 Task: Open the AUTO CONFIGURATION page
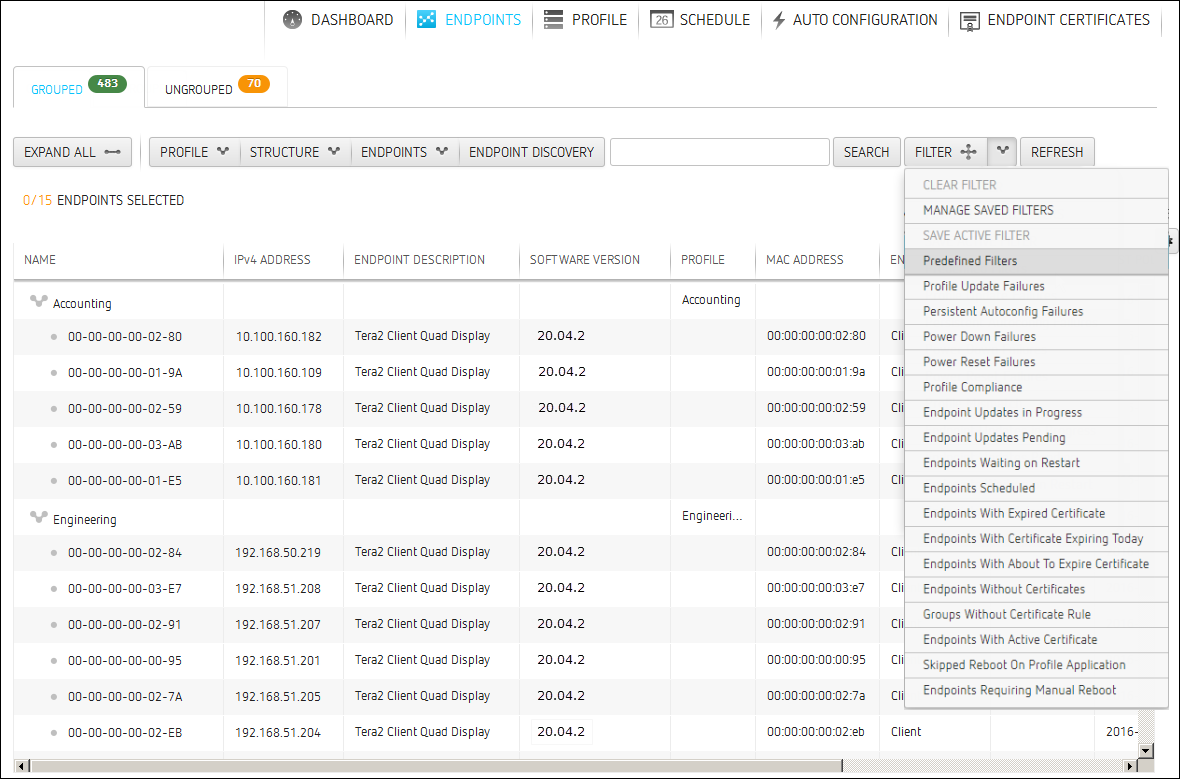[855, 20]
